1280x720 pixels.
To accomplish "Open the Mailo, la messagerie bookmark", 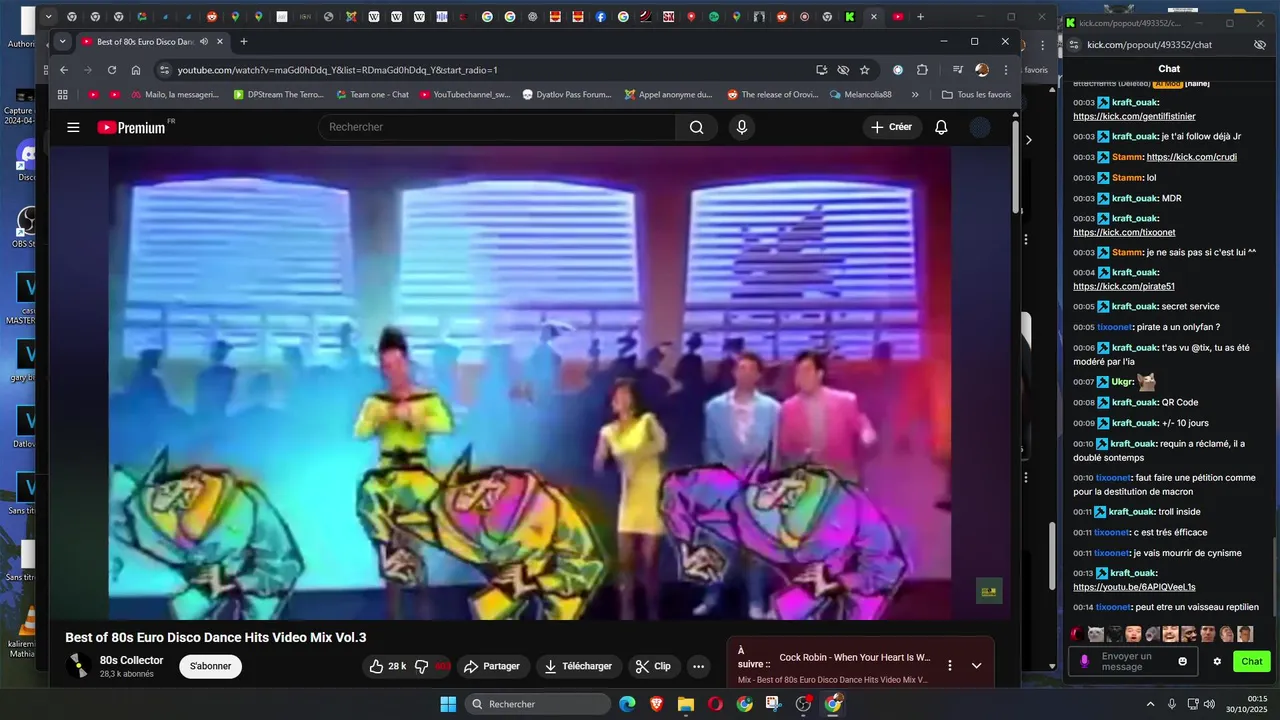I will [174, 95].
